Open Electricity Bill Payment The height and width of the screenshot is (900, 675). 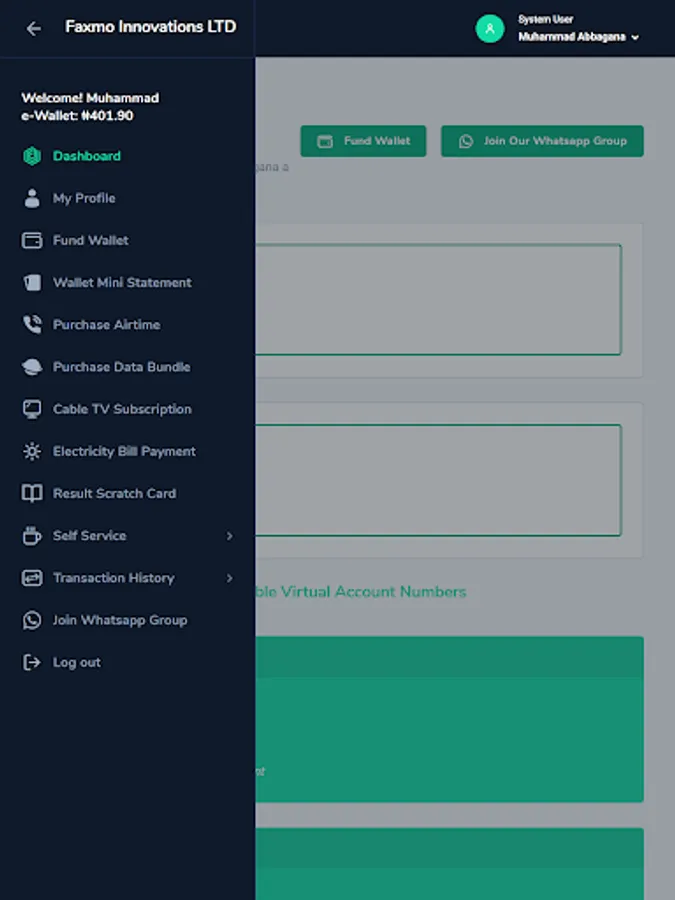[x=127, y=451]
